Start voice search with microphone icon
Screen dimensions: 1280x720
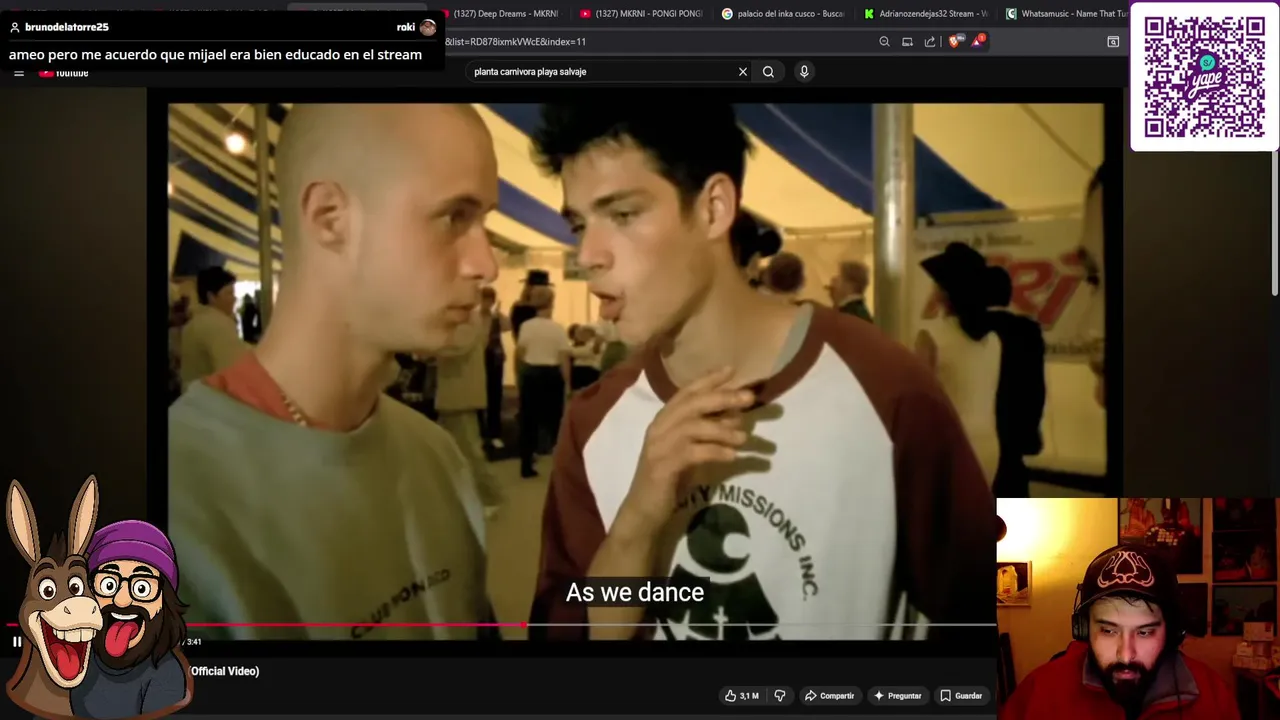tap(804, 72)
